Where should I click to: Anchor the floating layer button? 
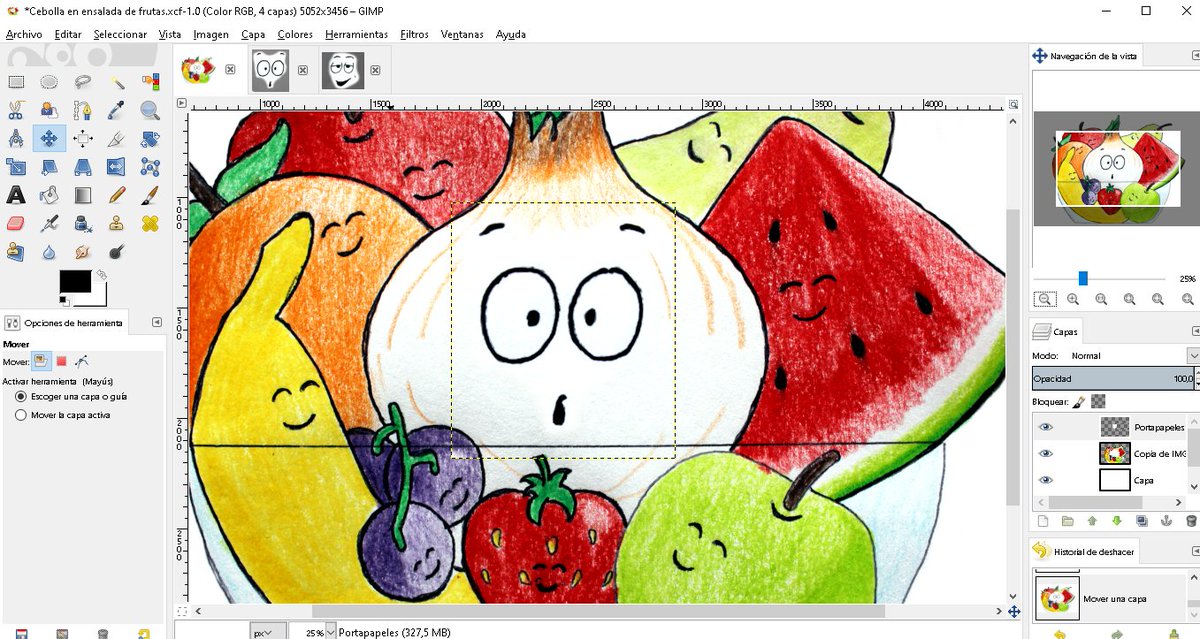coord(1166,521)
